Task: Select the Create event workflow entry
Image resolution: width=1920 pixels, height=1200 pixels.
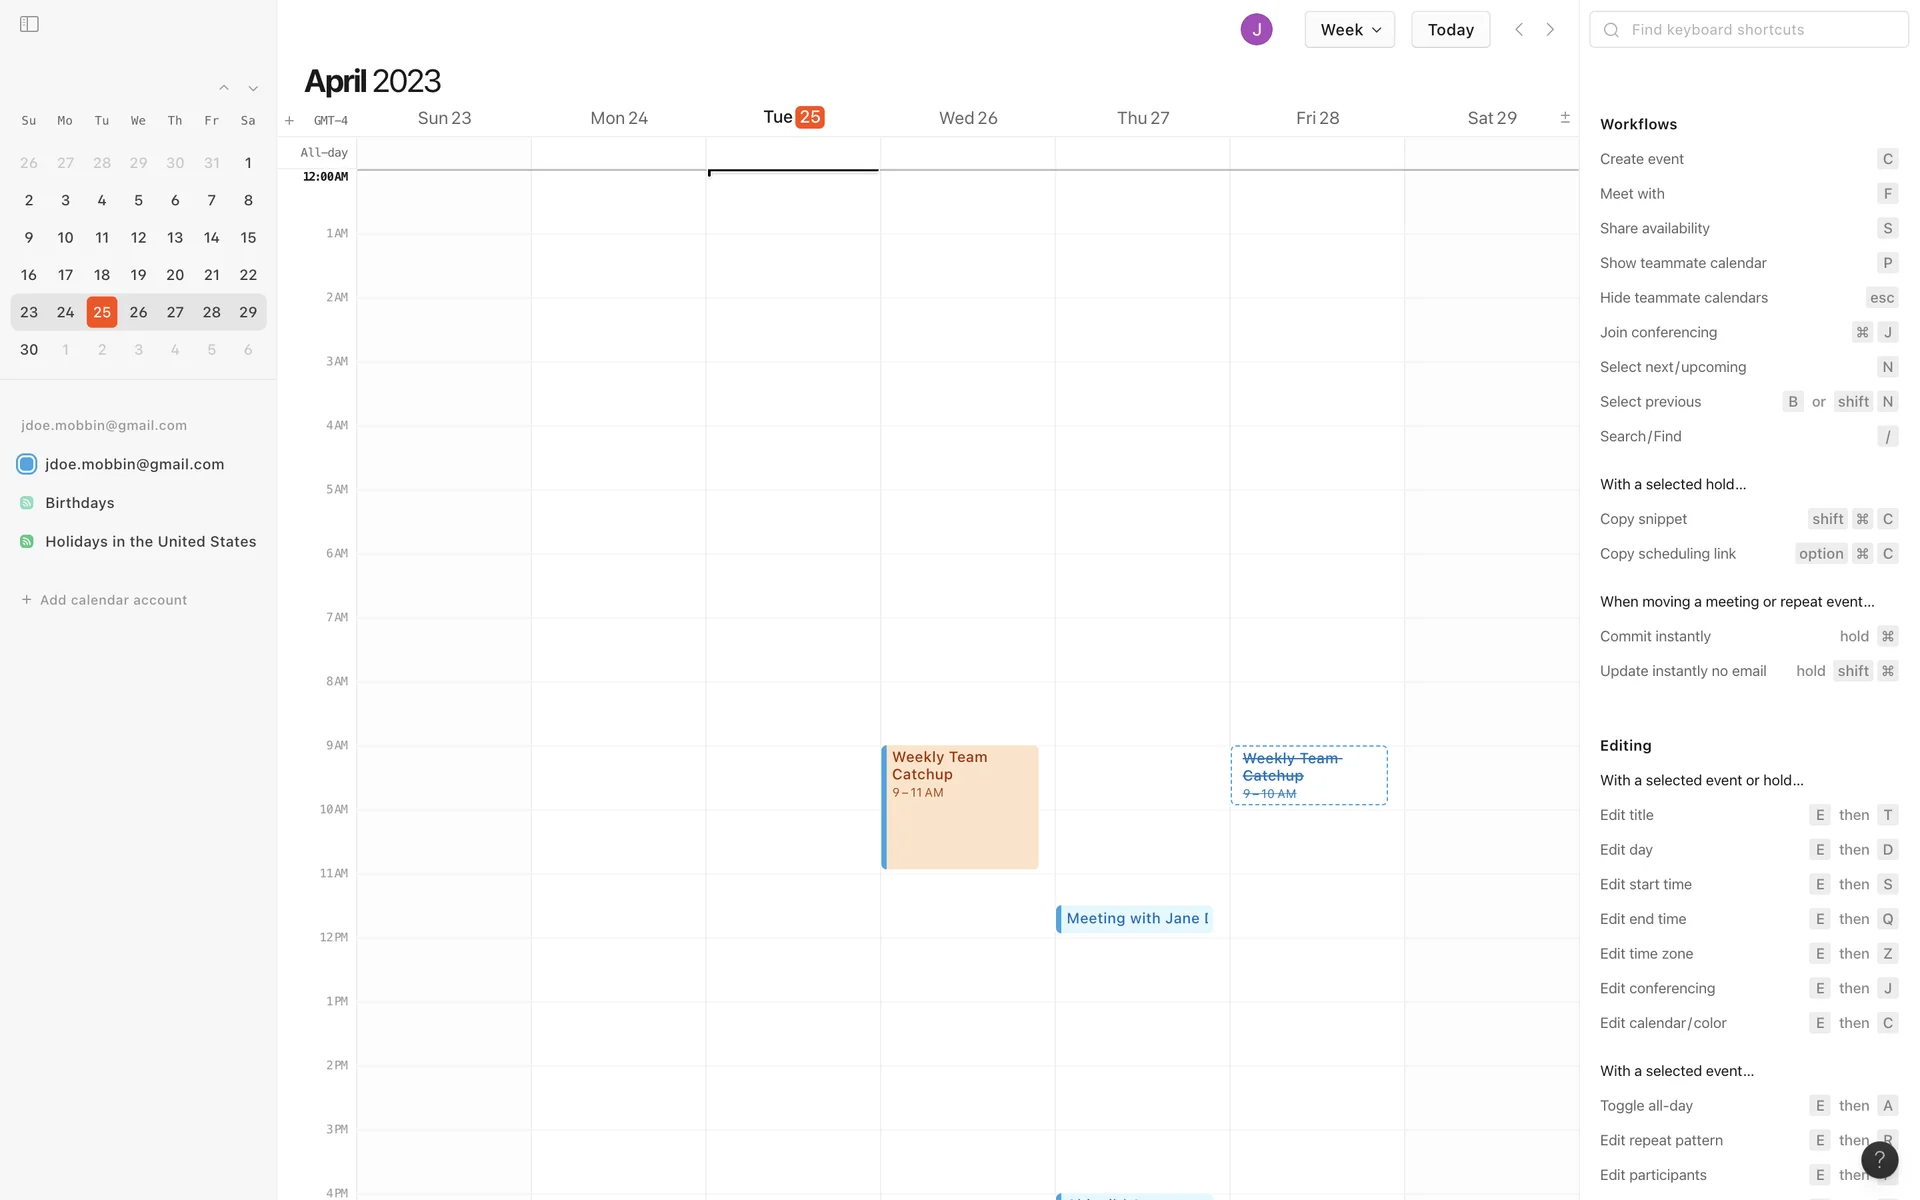Action: (x=1642, y=159)
